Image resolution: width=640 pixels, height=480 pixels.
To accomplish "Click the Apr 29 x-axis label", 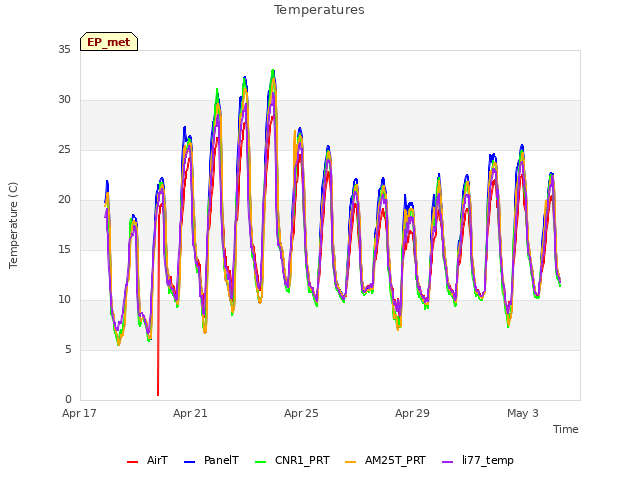I will 412,413.
